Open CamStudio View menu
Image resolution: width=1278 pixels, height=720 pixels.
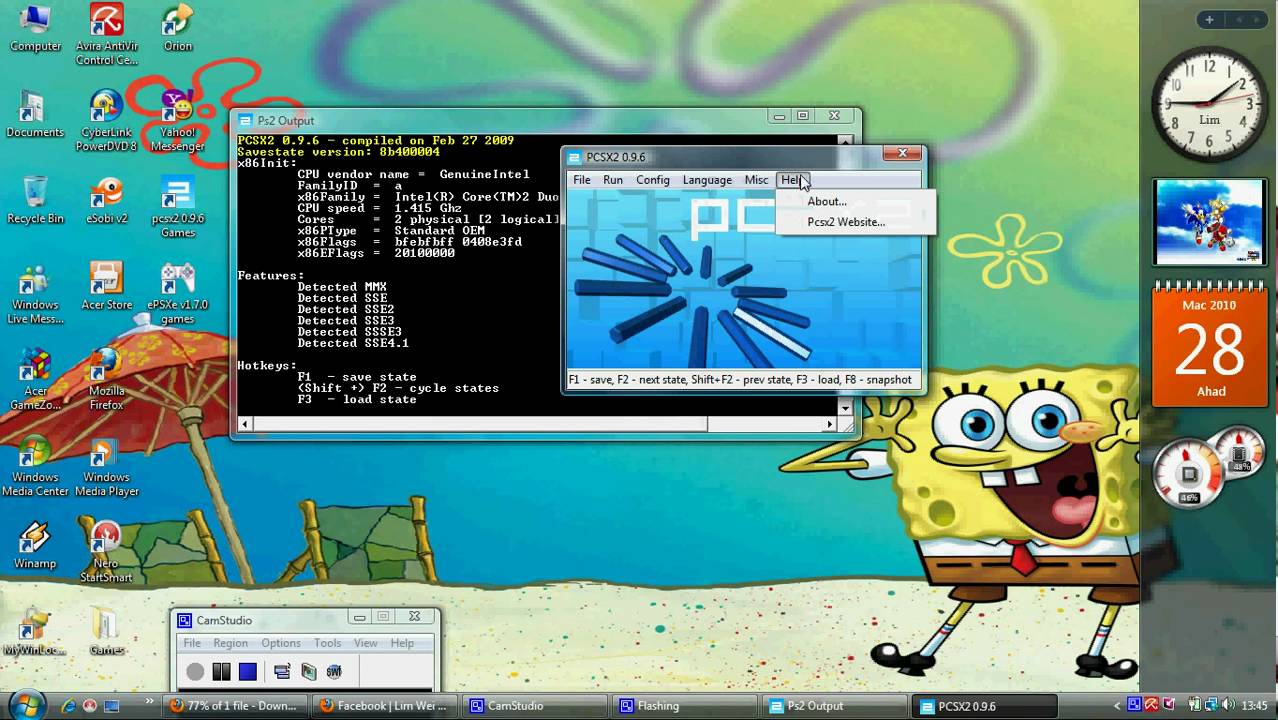pos(366,643)
